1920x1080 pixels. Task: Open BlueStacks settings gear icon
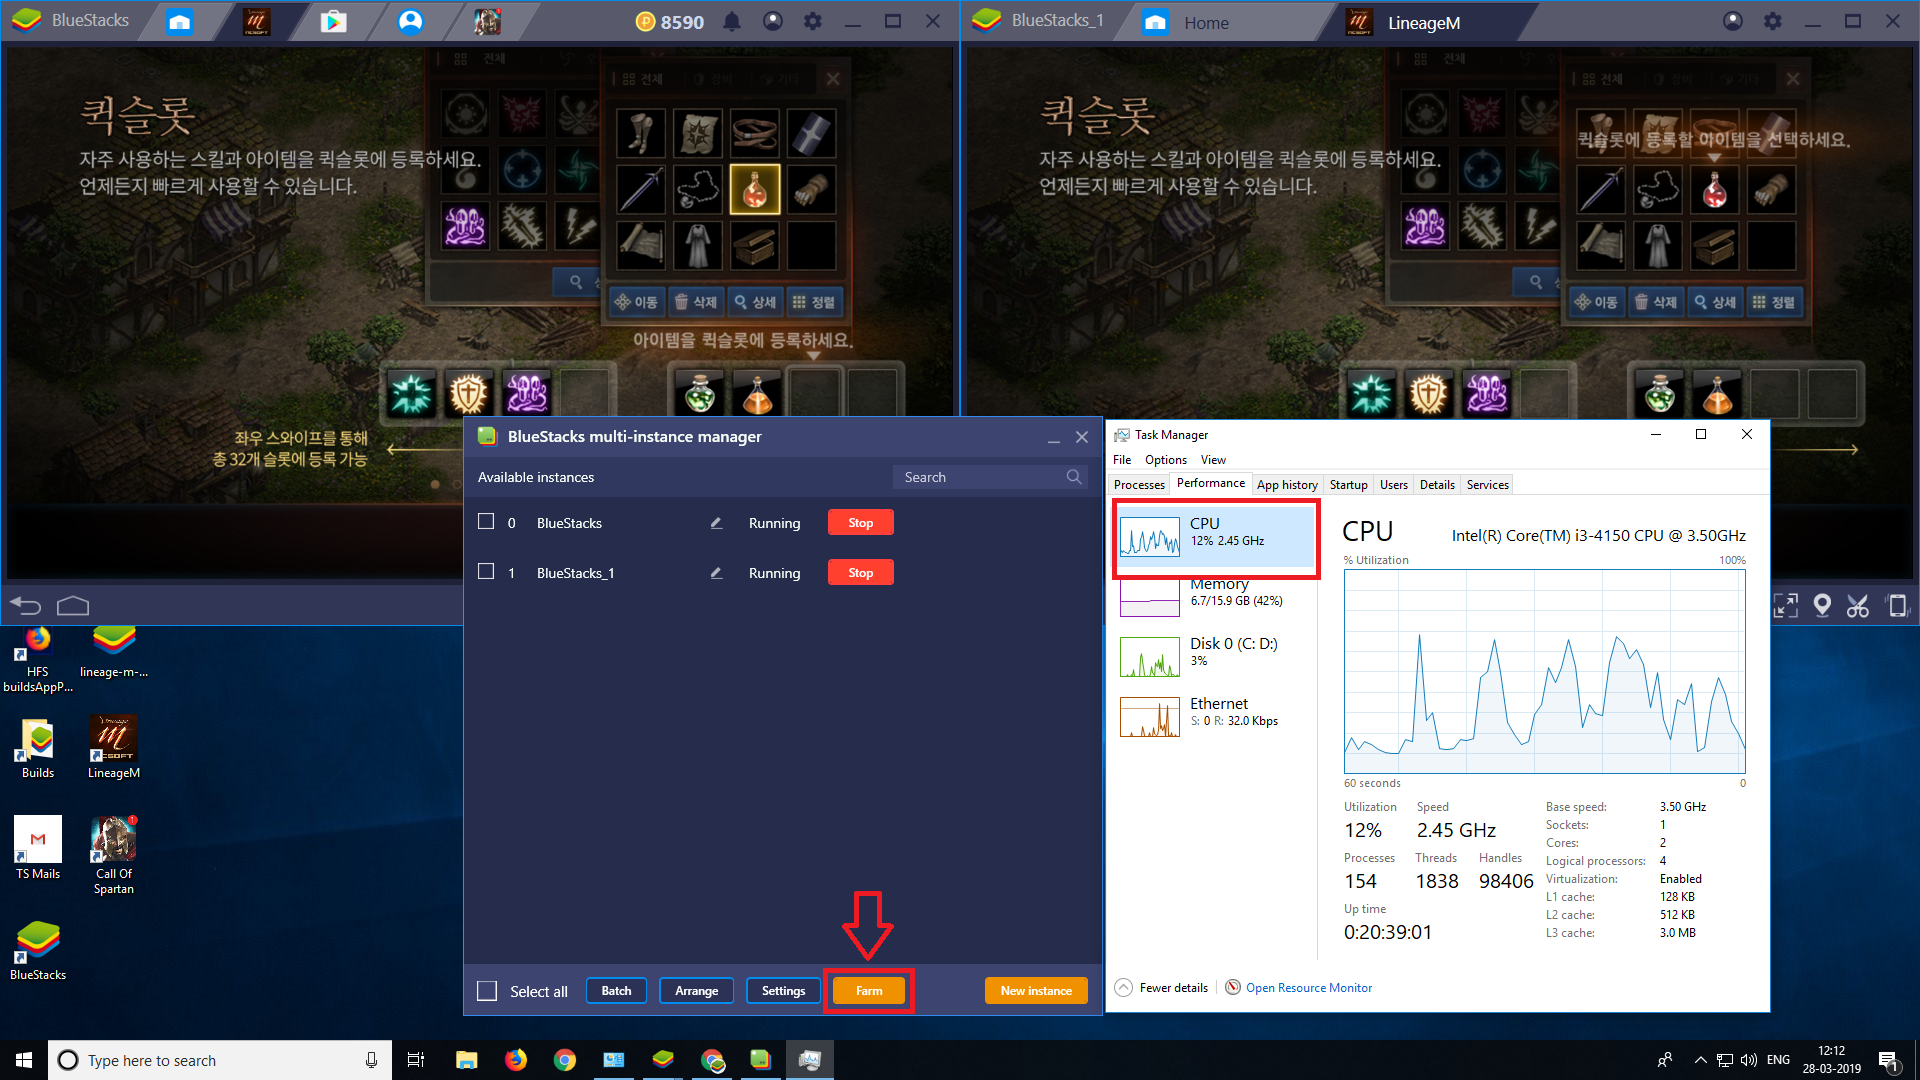click(x=813, y=21)
